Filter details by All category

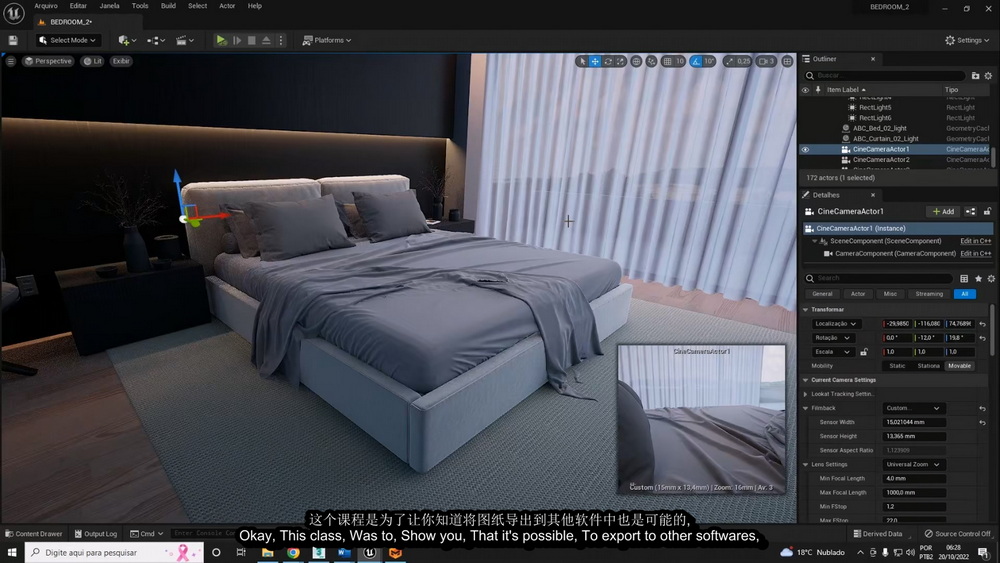(x=964, y=294)
